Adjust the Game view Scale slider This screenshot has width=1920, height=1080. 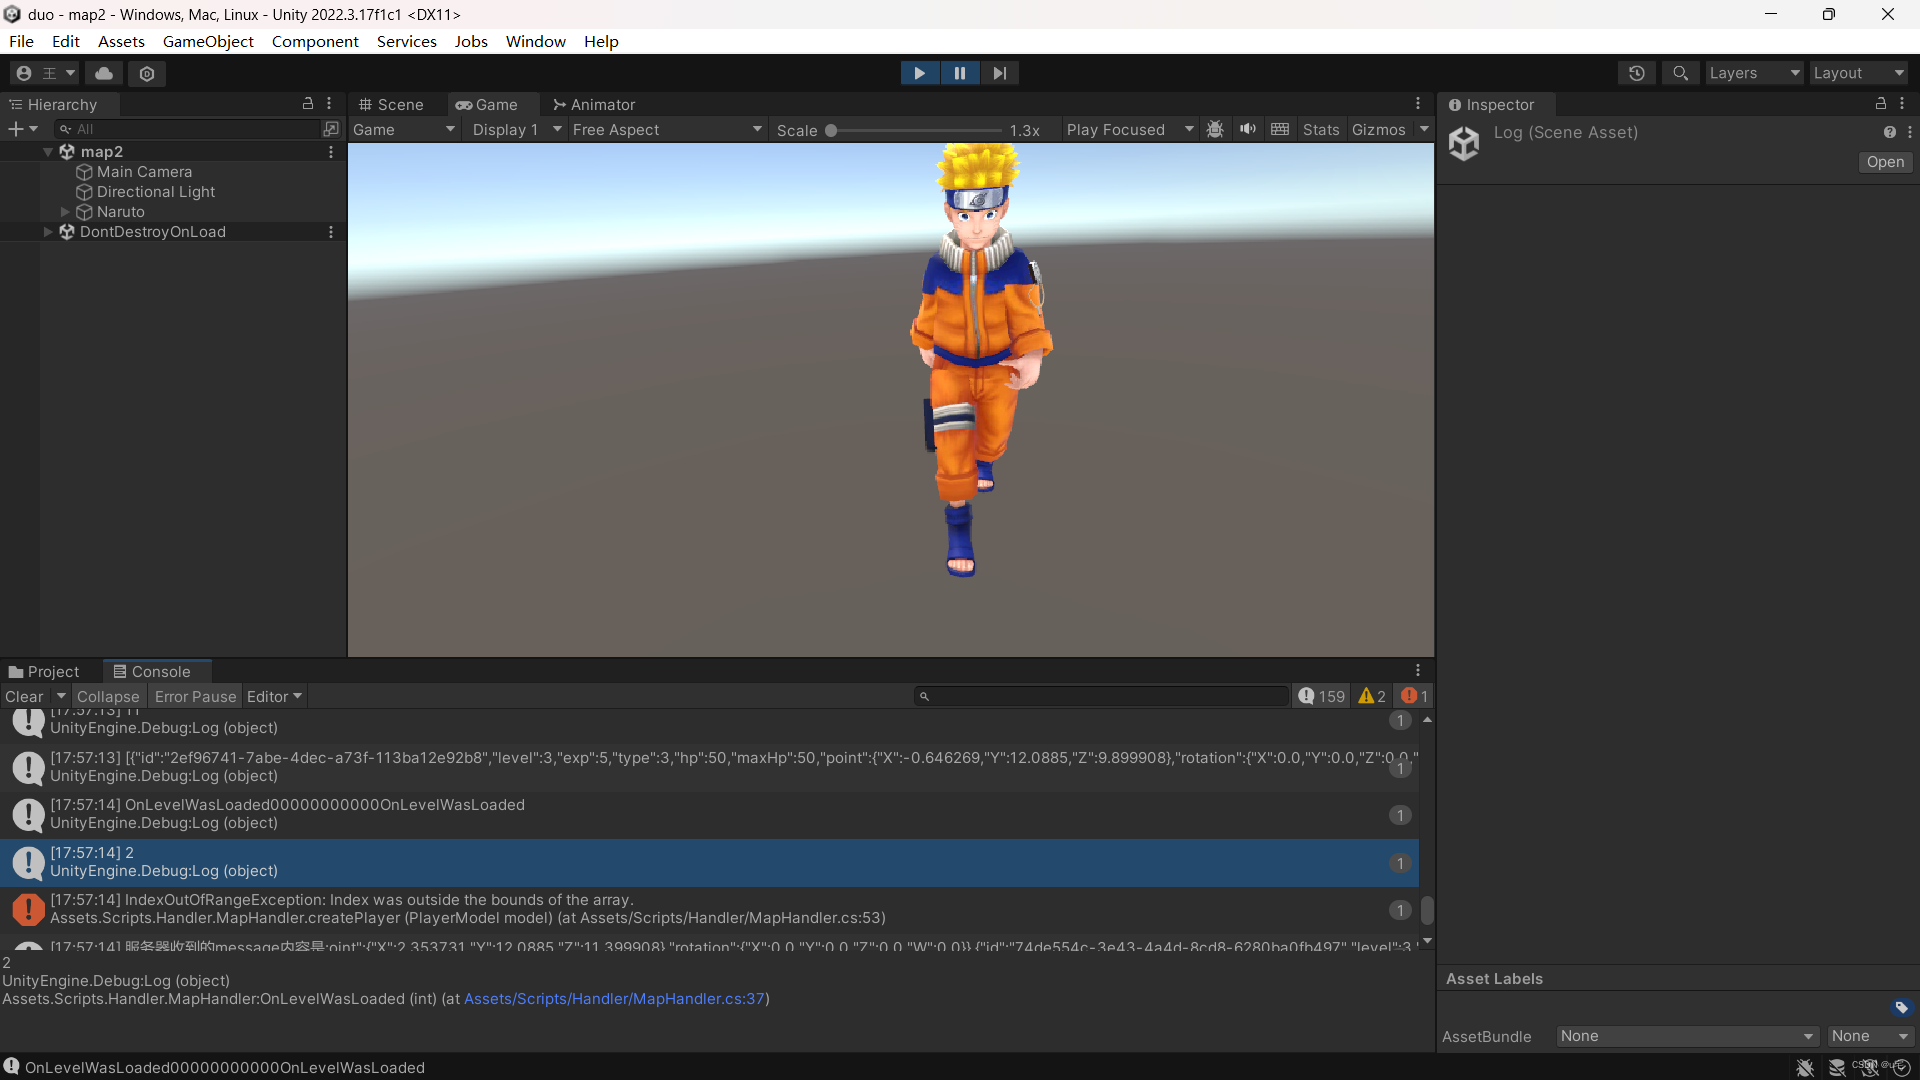pyautogui.click(x=833, y=129)
